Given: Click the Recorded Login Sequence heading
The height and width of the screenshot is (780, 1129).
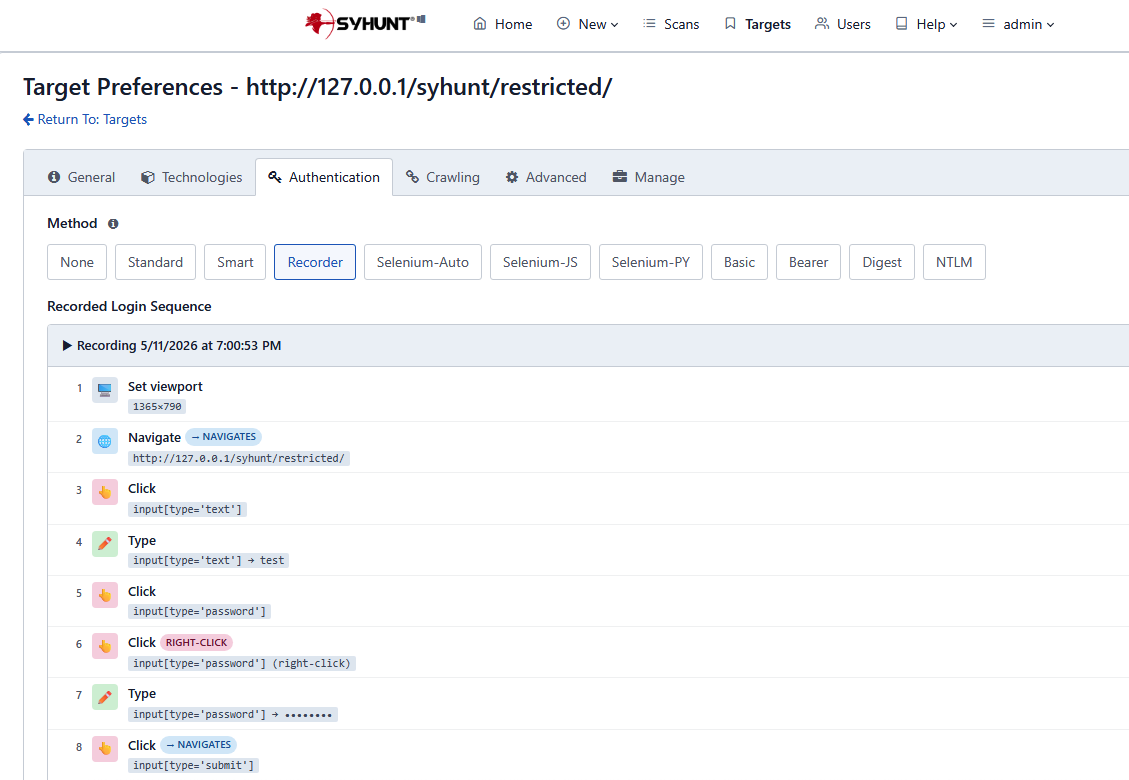Looking at the screenshot, I should pos(130,306).
